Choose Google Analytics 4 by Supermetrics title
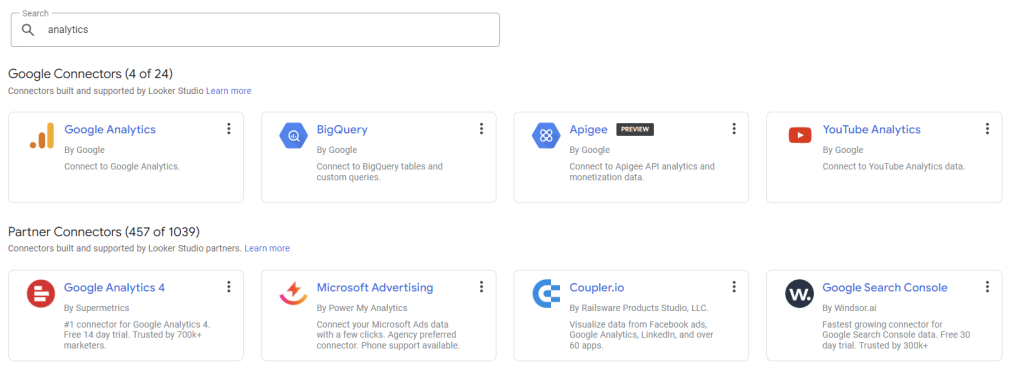 pyautogui.click(x=114, y=287)
